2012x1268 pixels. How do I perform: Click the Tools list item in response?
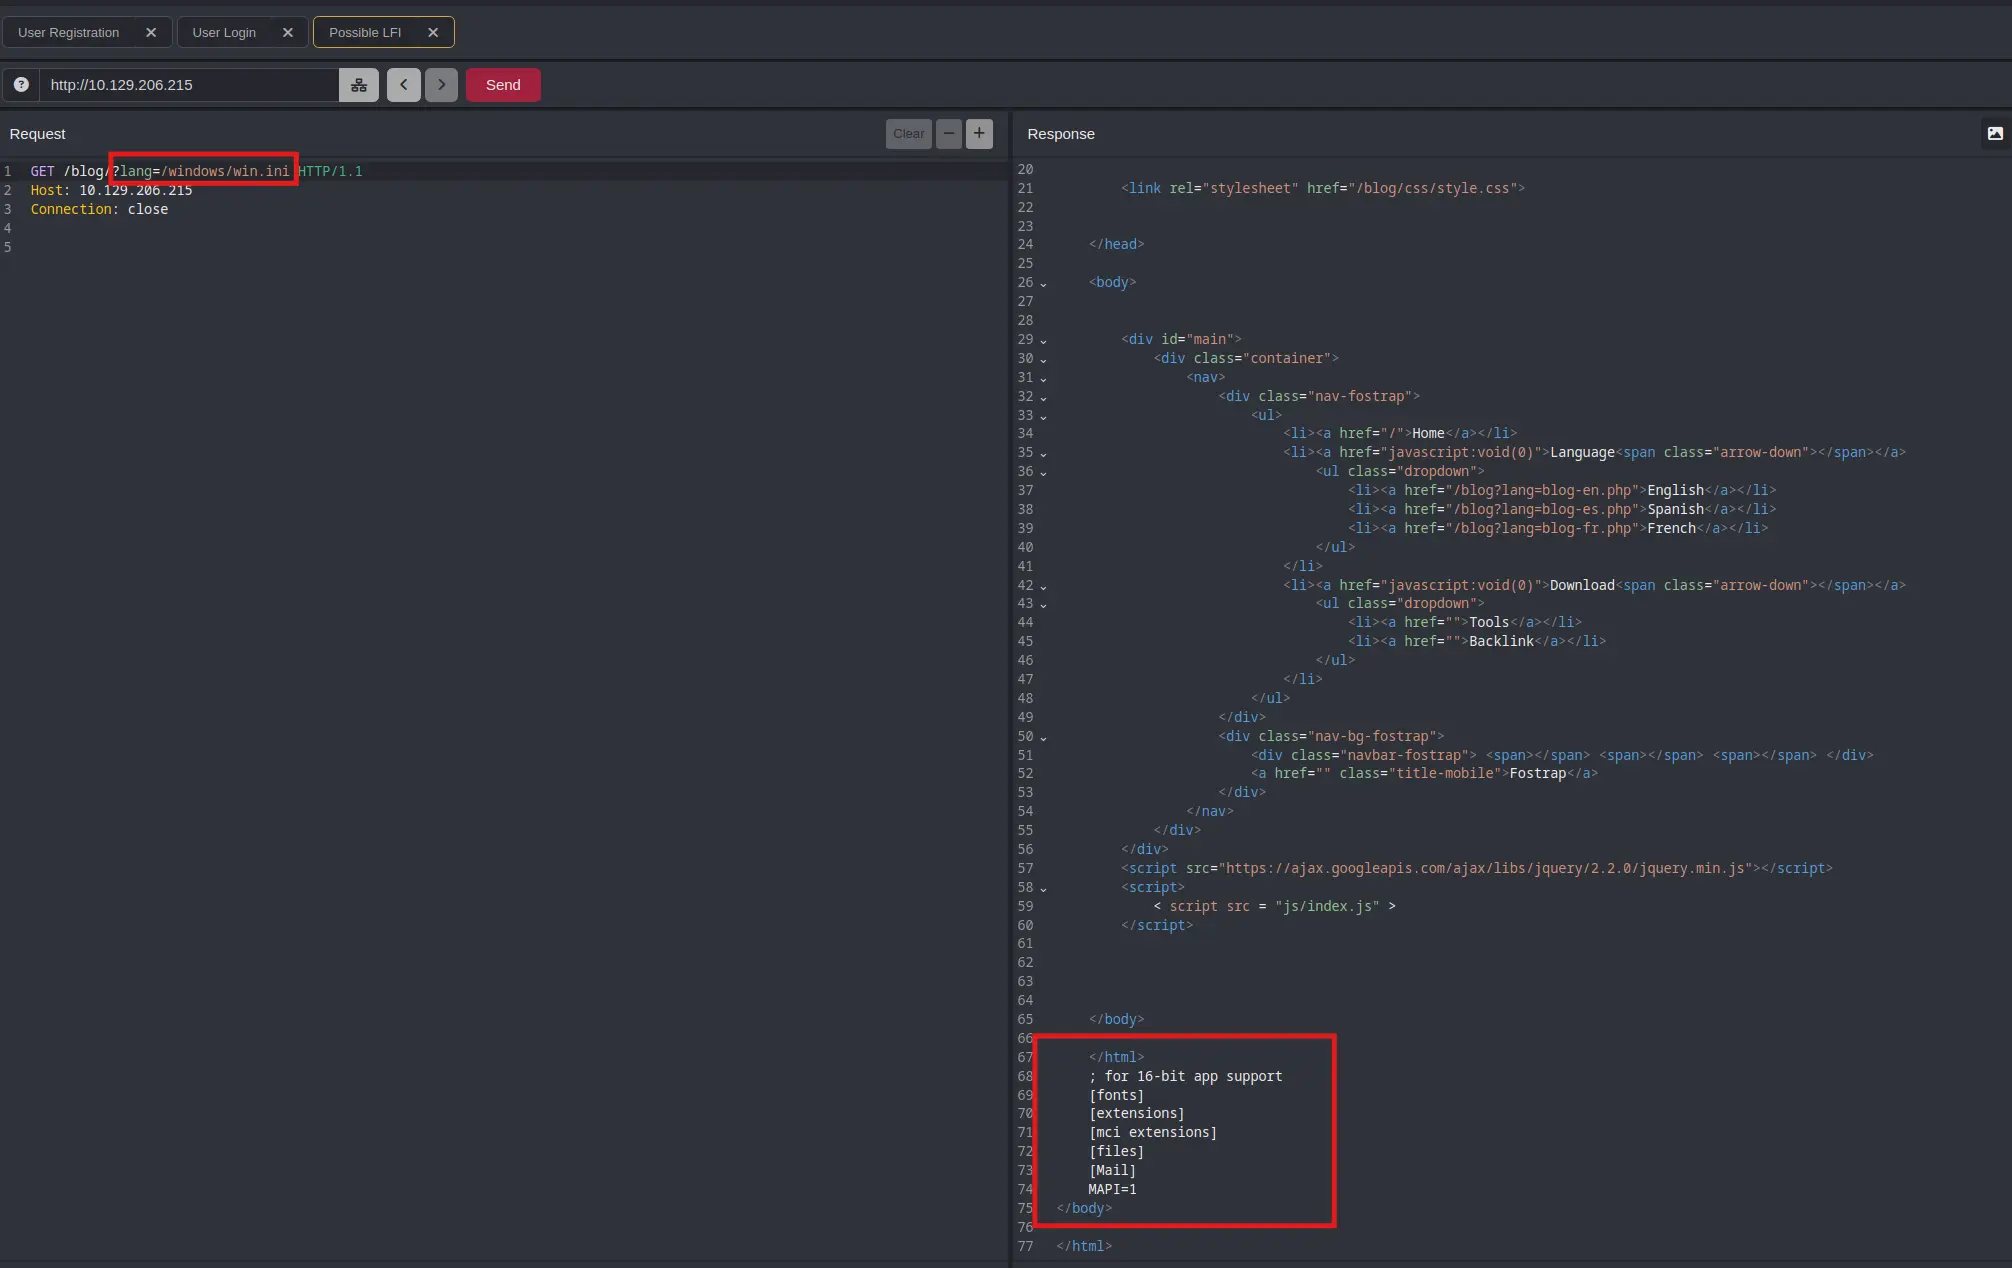pyautogui.click(x=1465, y=622)
